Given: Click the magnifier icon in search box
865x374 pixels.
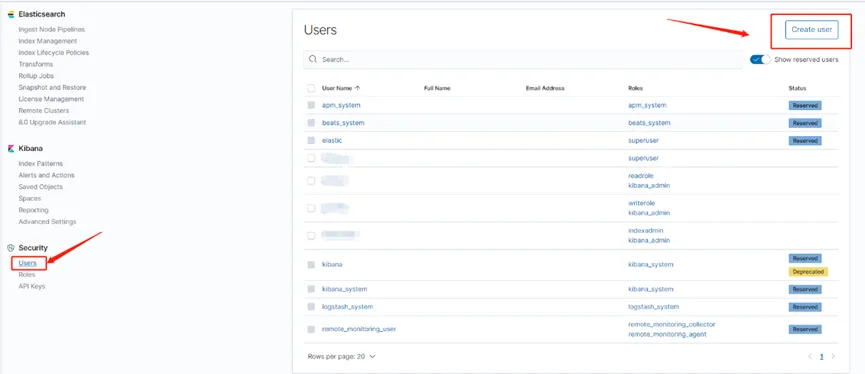Looking at the screenshot, I should tap(313, 59).
